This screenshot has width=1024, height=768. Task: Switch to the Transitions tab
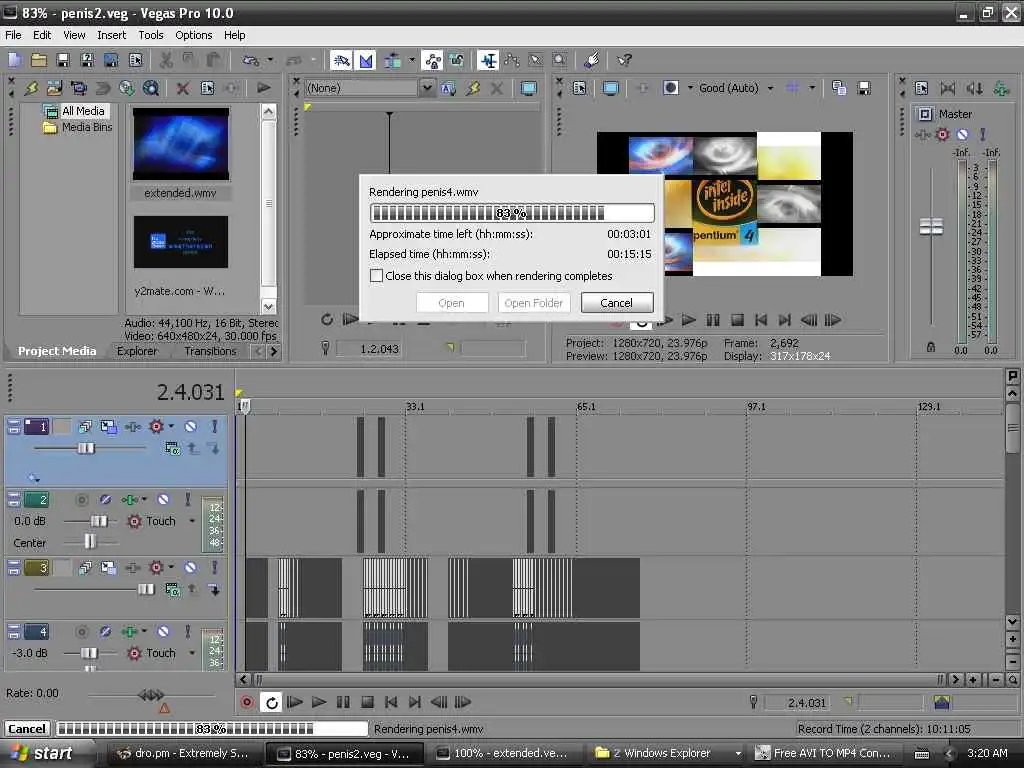(x=210, y=351)
